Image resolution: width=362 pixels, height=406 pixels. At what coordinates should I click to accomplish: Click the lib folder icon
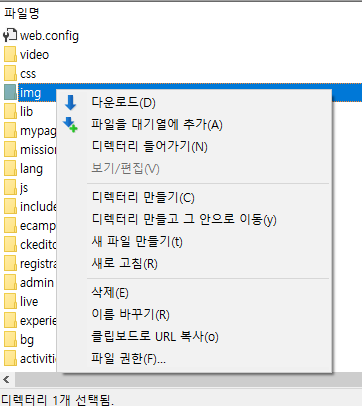click(x=10, y=111)
